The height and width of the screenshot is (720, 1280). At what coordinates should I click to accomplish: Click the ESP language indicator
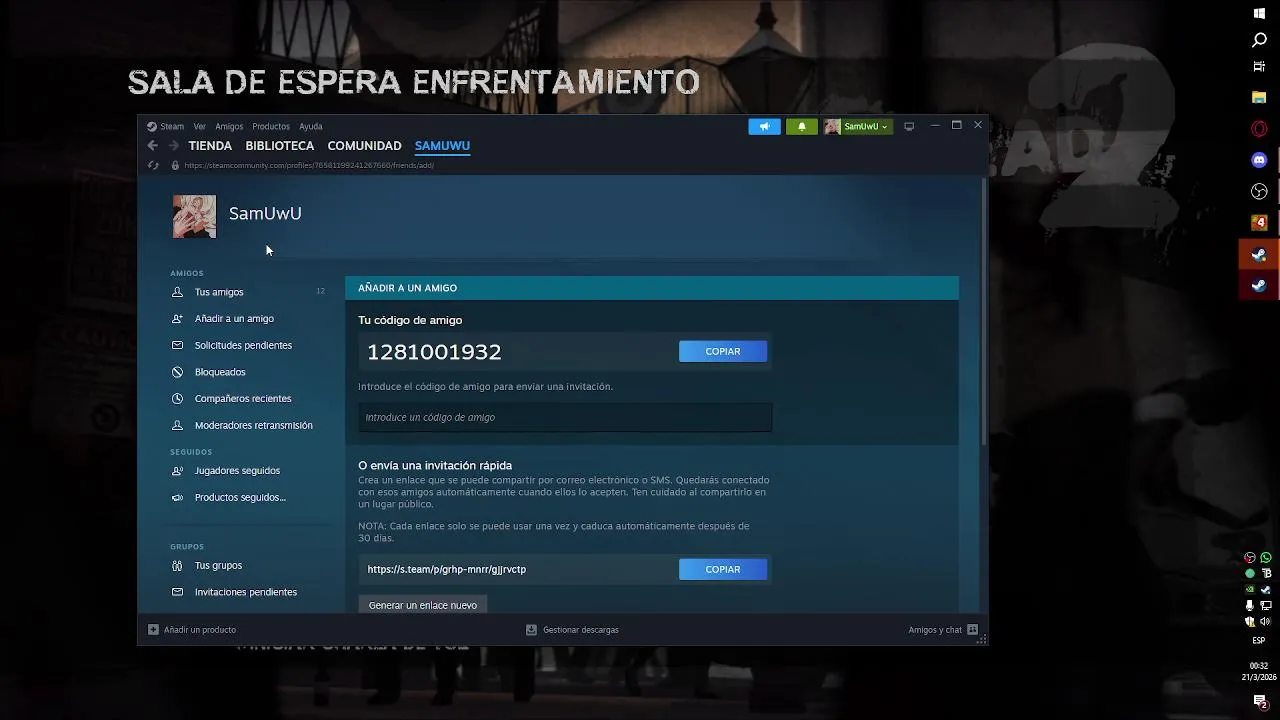1259,641
